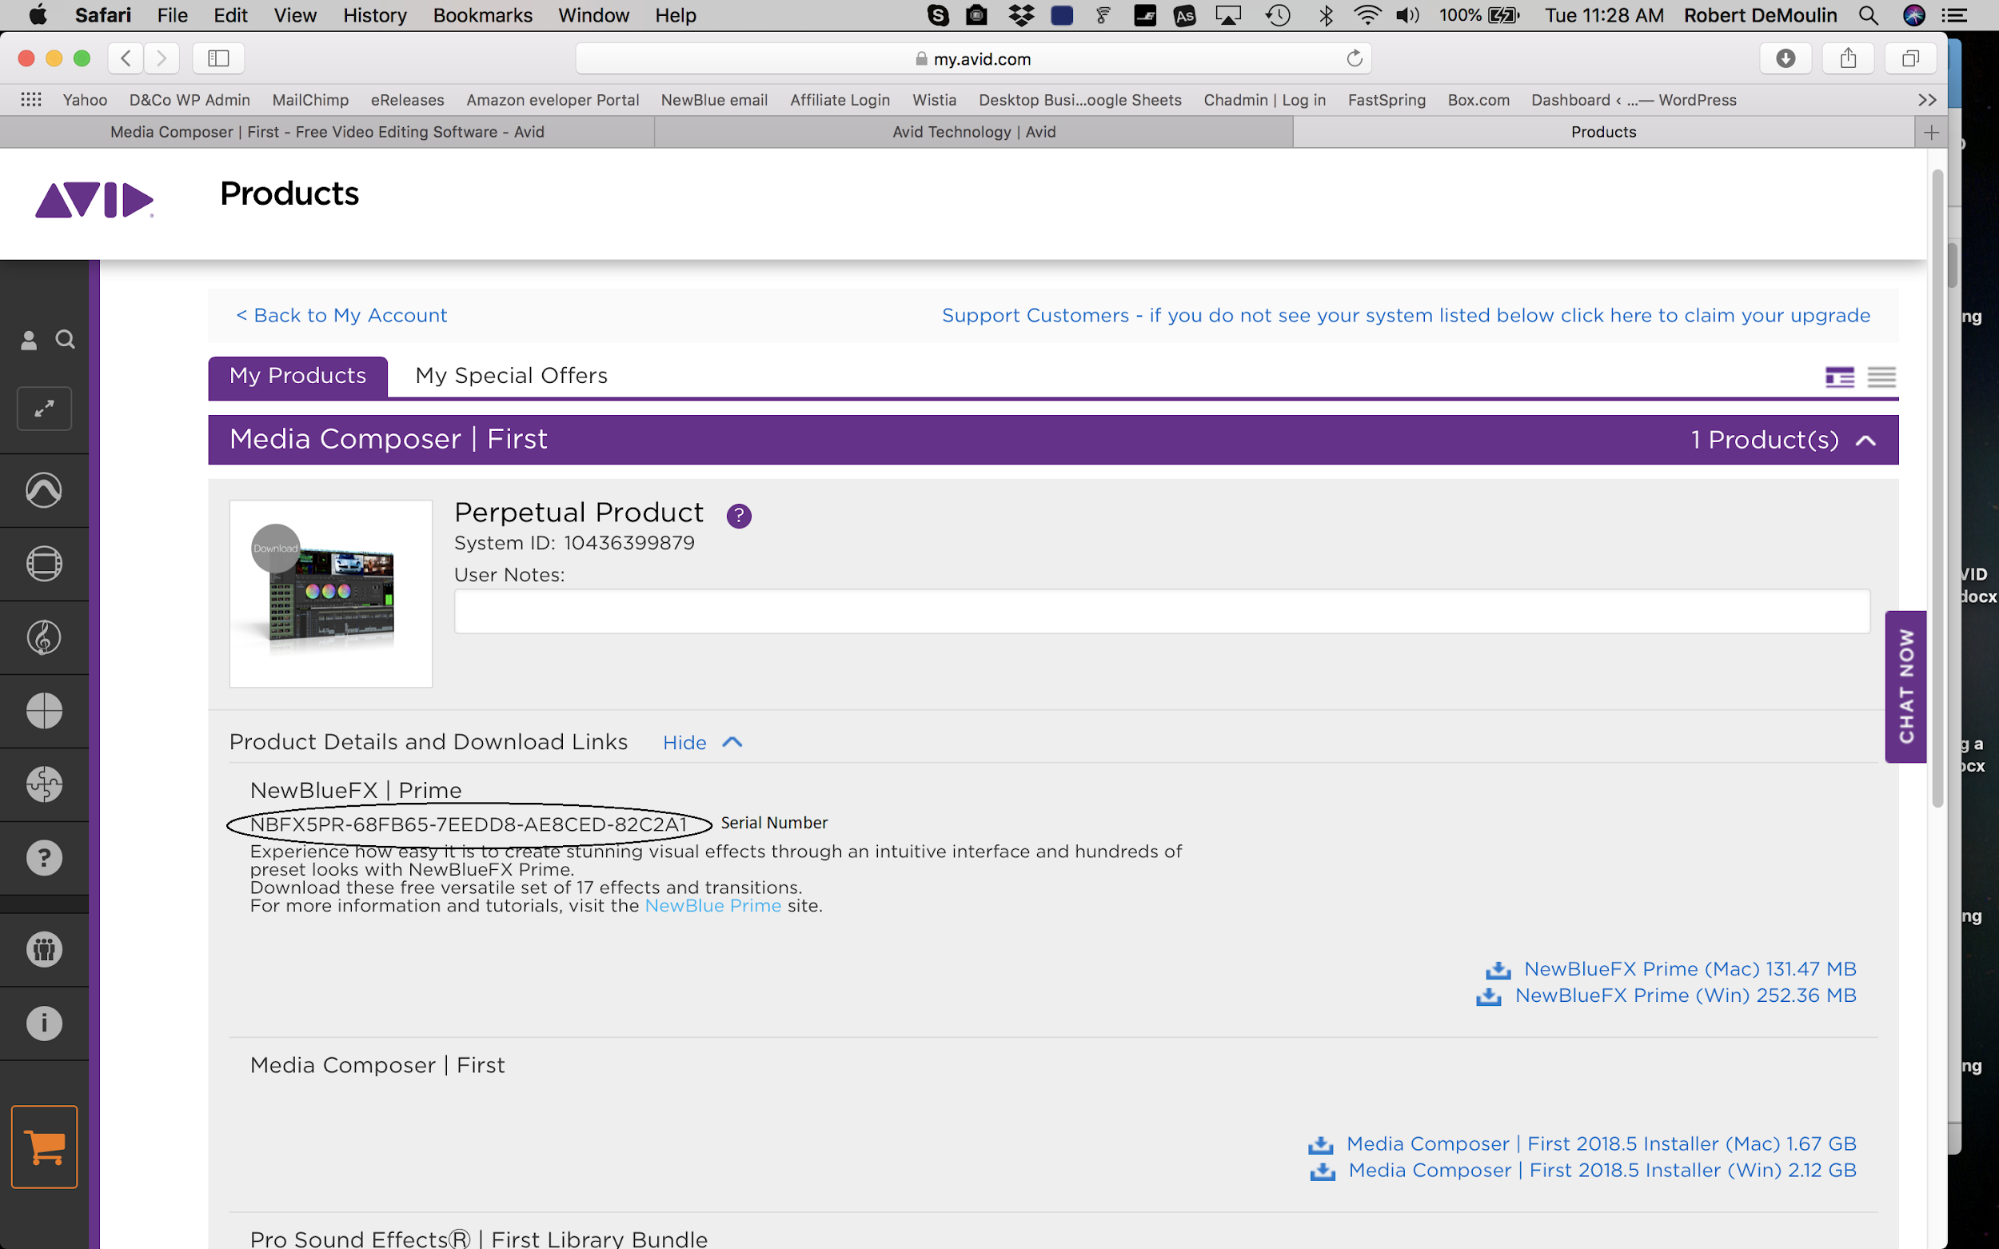The image size is (1999, 1249).
Task: Open the My Special Offers tab
Action: pos(511,376)
